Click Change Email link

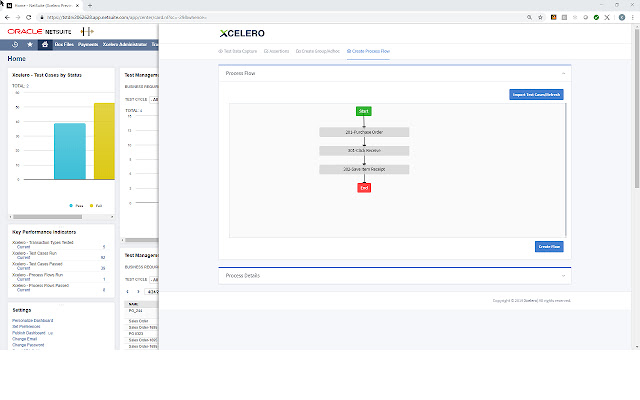[24, 339]
